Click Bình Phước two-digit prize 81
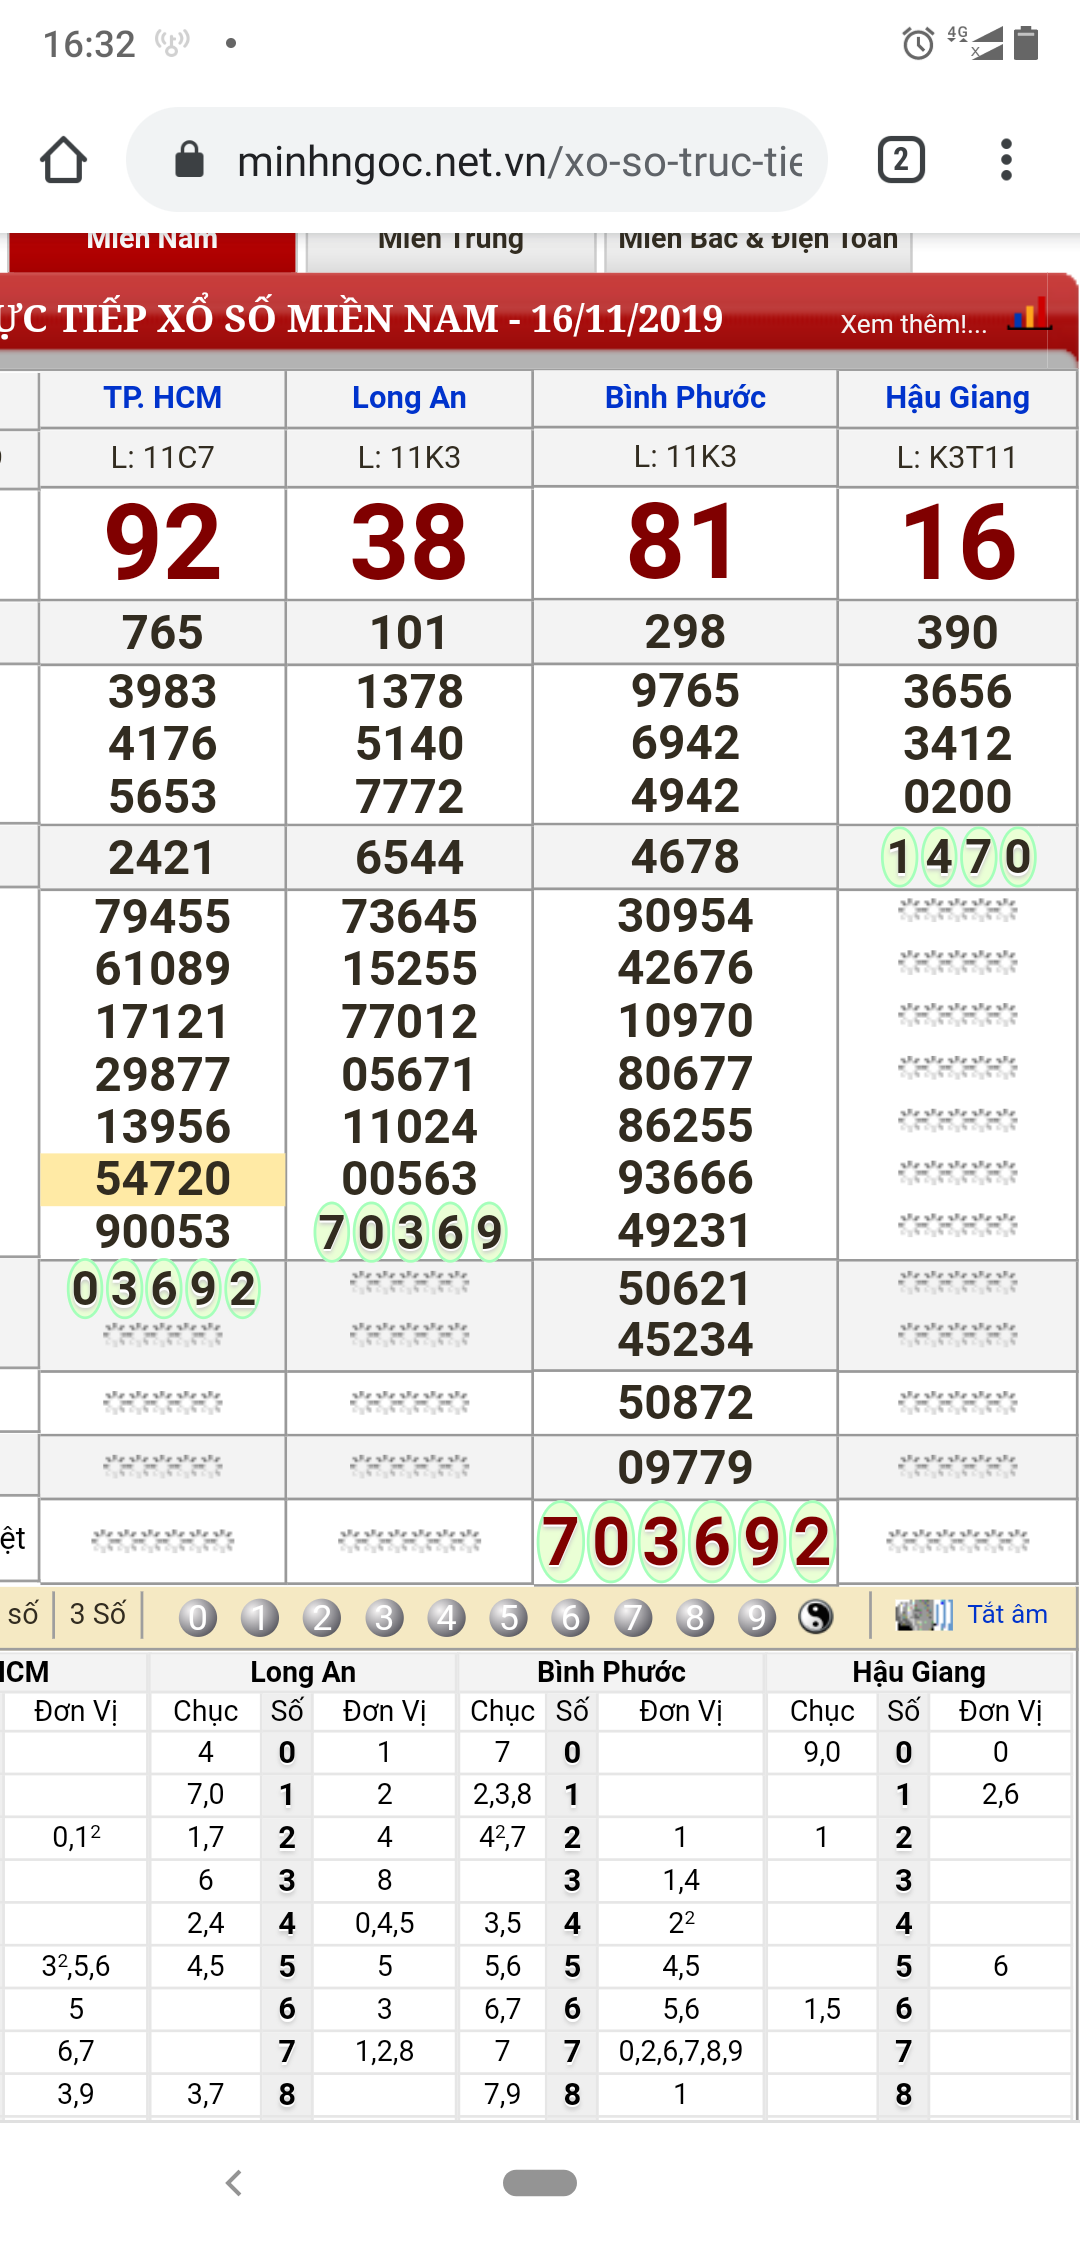This screenshot has width=1080, height=2246. [x=685, y=542]
